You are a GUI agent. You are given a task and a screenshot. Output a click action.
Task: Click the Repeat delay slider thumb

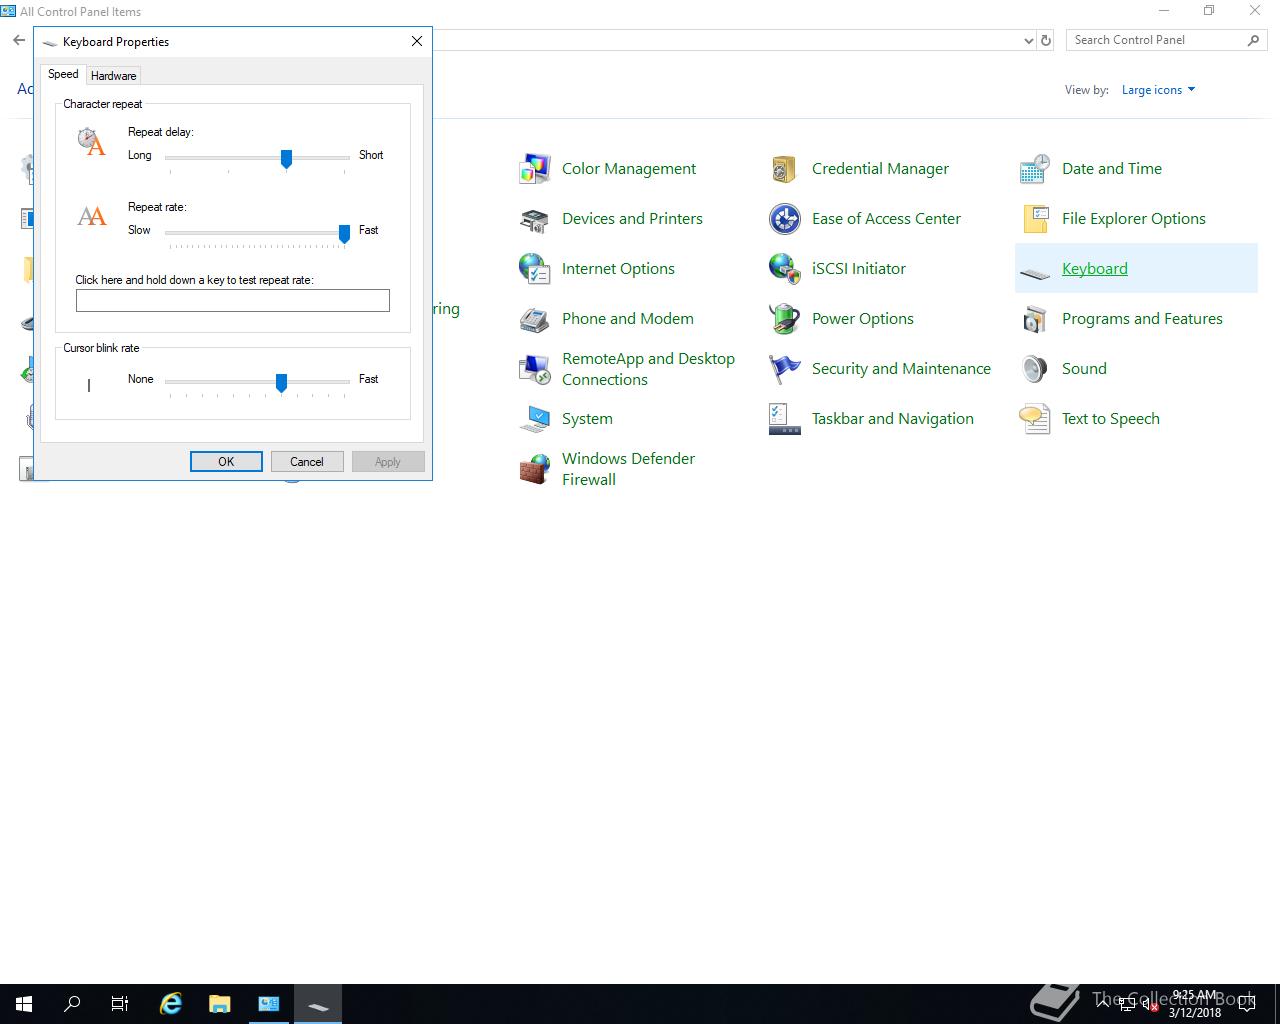[x=286, y=159]
